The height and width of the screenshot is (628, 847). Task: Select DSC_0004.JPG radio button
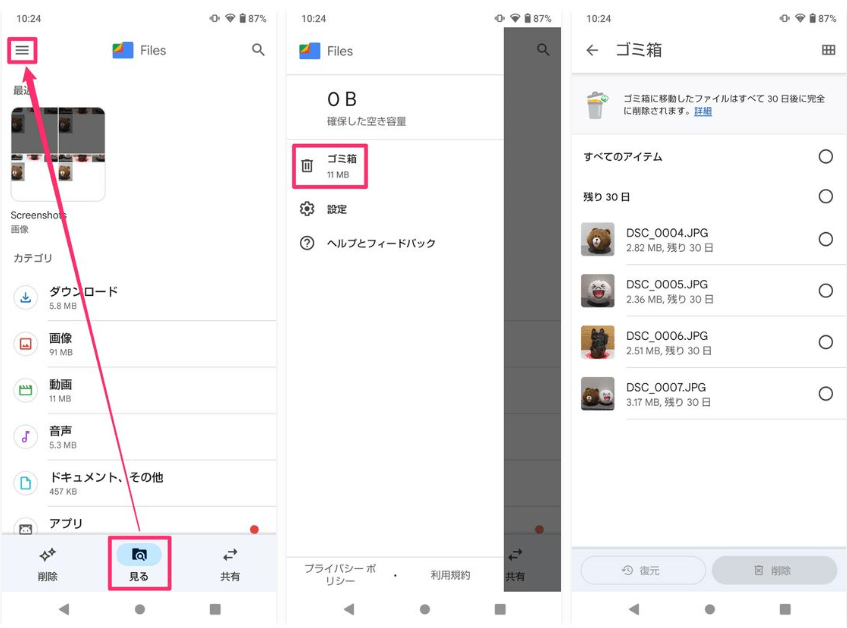(x=825, y=239)
